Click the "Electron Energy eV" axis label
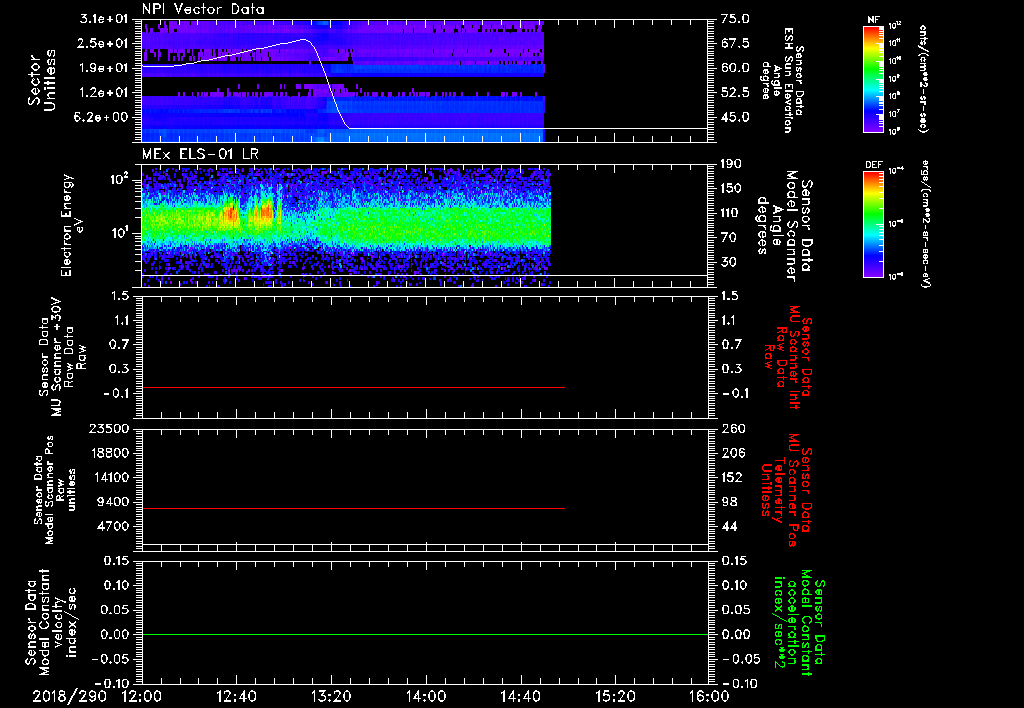 (72, 225)
